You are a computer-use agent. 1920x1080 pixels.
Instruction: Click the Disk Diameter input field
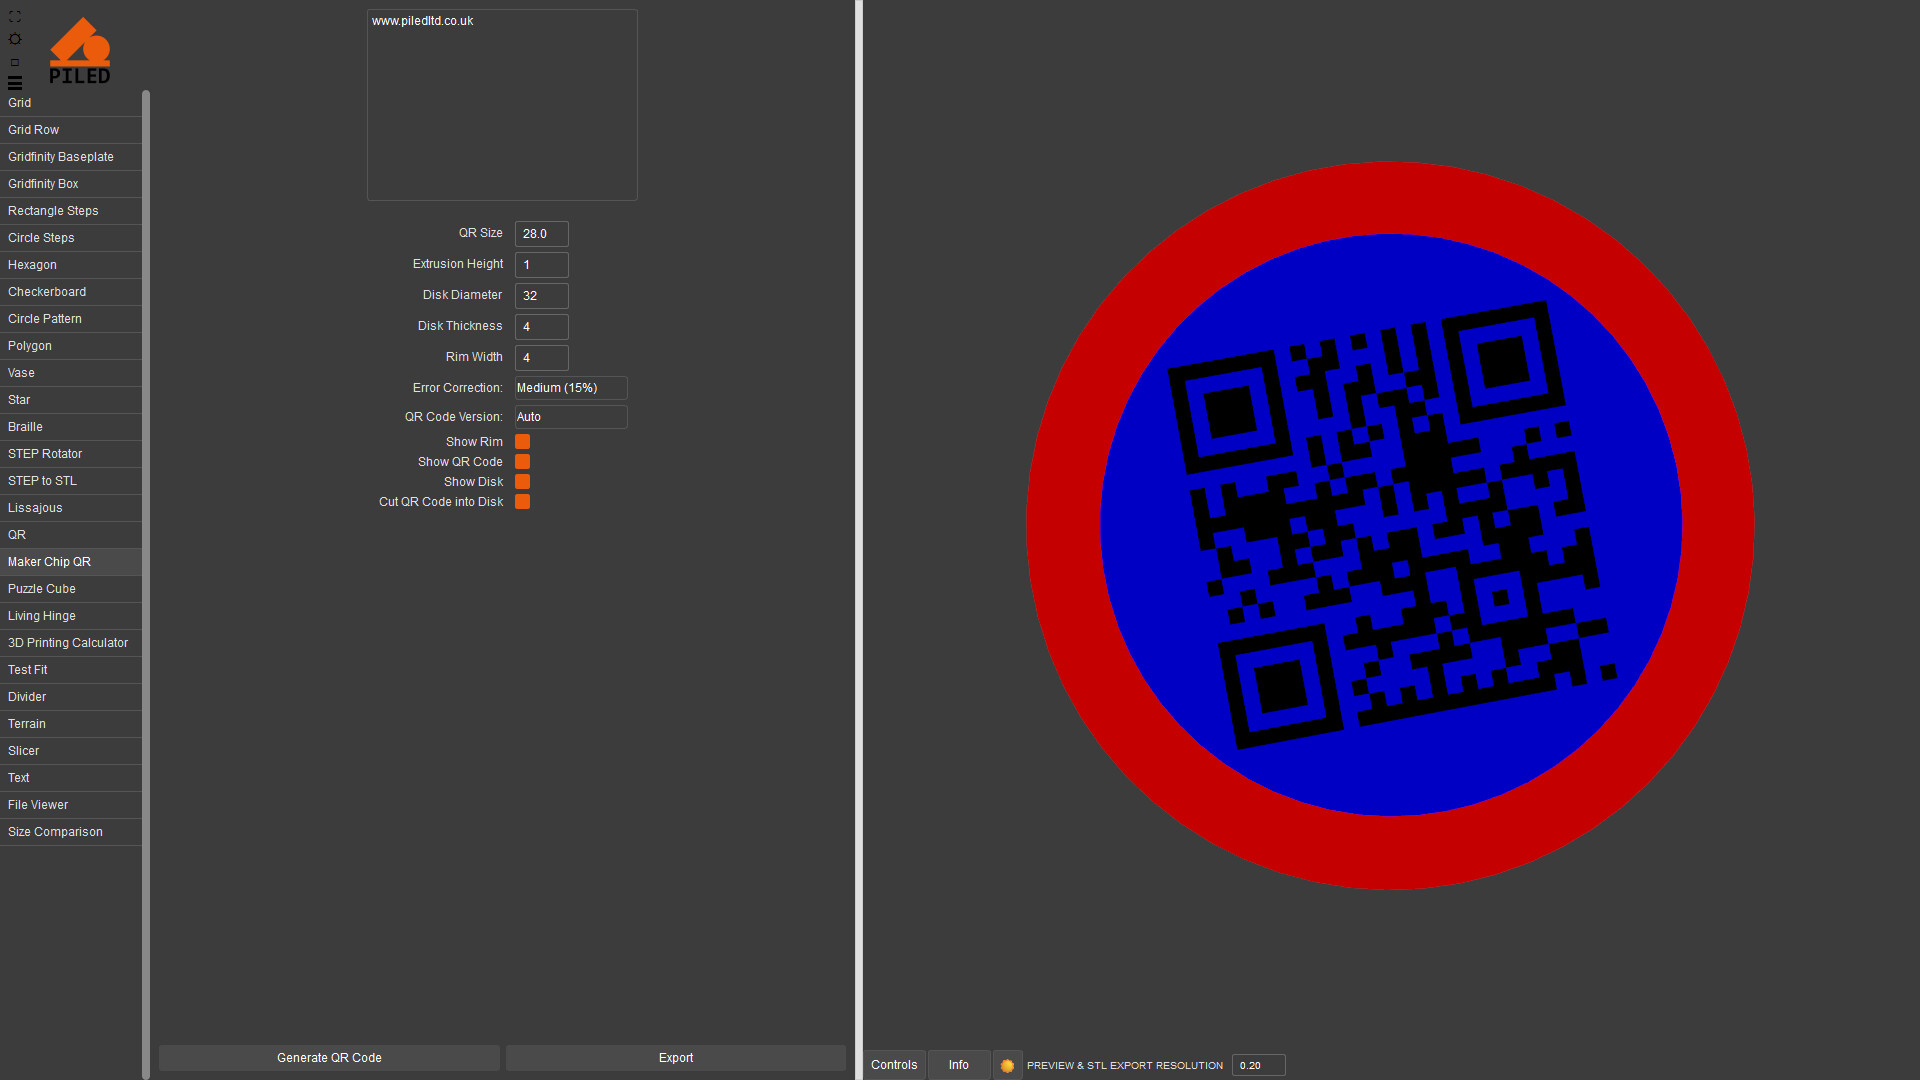coord(541,296)
